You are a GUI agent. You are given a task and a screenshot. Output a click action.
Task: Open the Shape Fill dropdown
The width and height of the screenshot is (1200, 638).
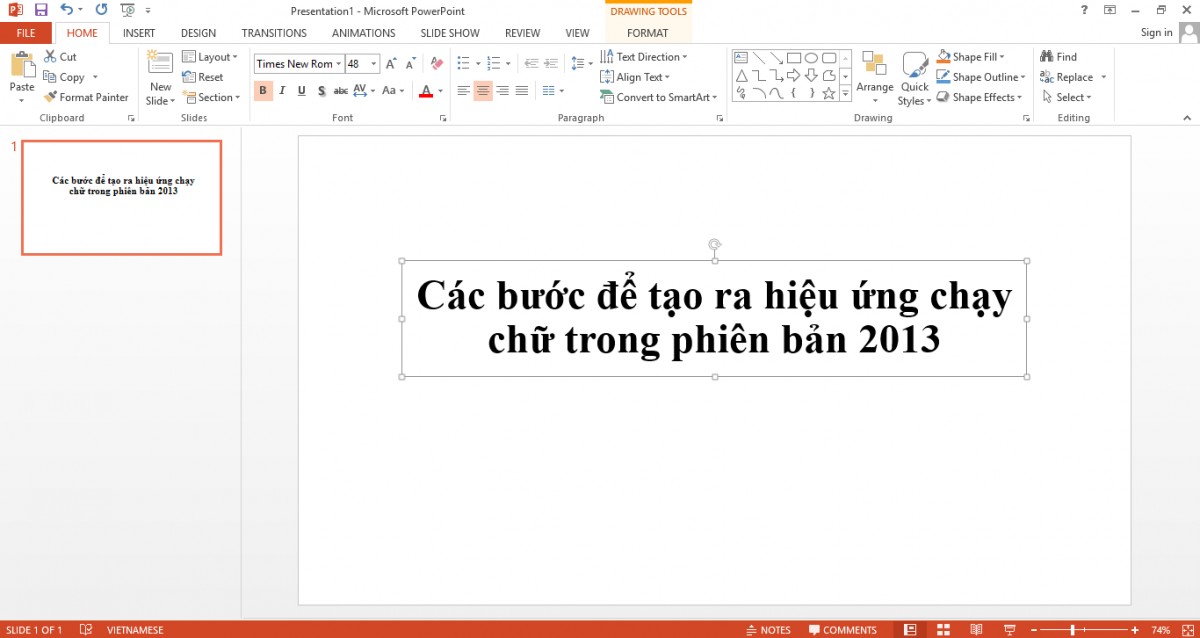click(970, 57)
